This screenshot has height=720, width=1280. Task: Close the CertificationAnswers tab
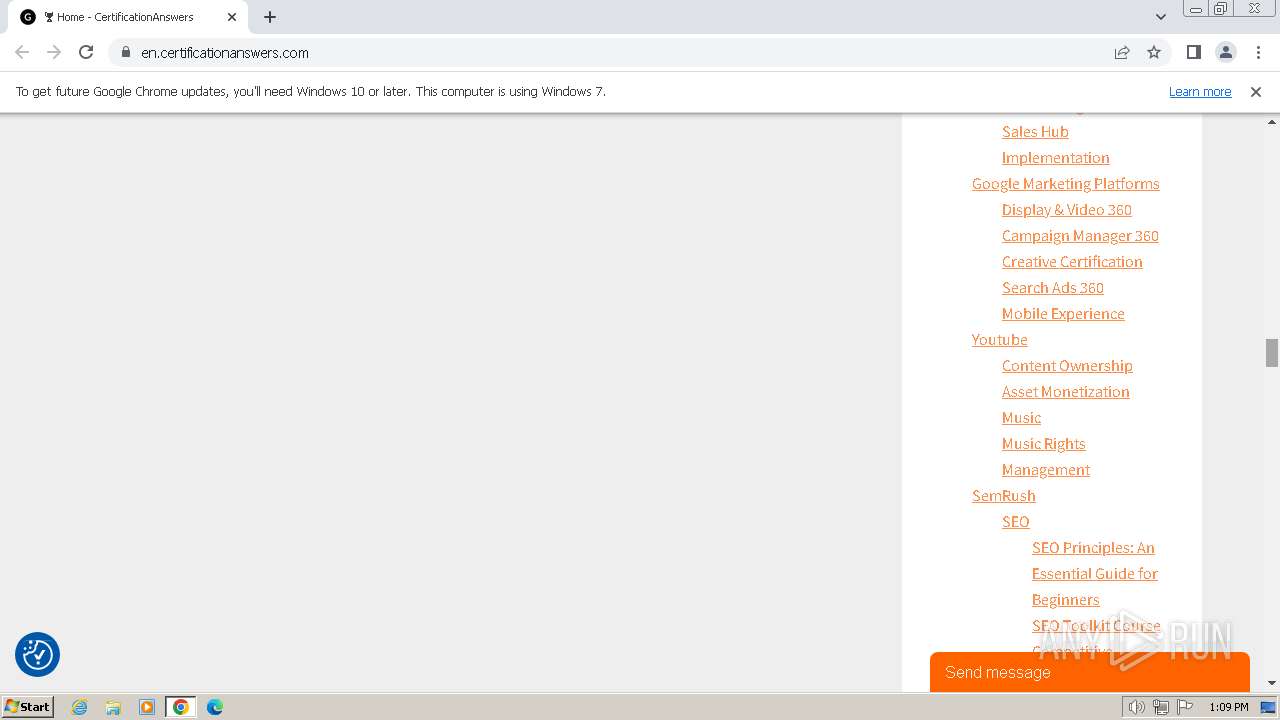click(x=232, y=17)
